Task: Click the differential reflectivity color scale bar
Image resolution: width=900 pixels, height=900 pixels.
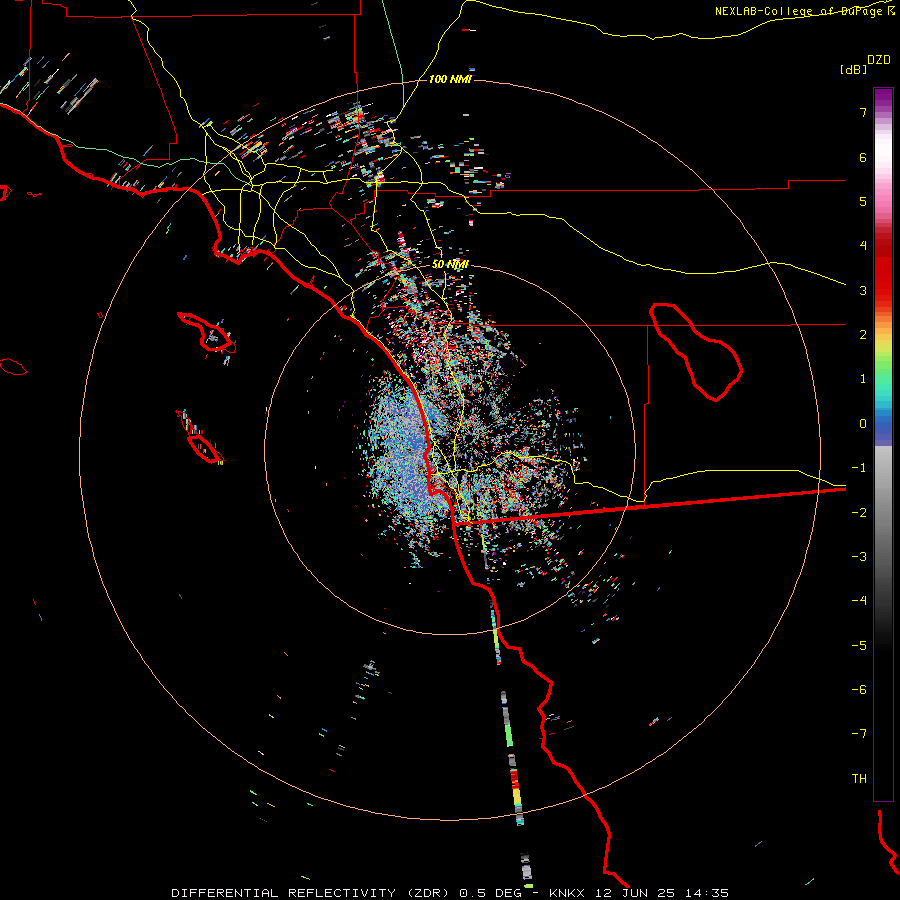Action: click(883, 444)
